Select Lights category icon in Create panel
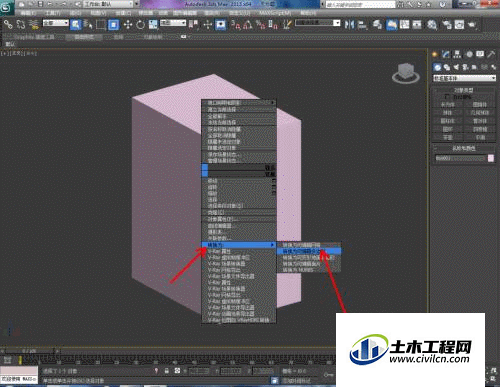Screen dimensions: 500x387 456,67
